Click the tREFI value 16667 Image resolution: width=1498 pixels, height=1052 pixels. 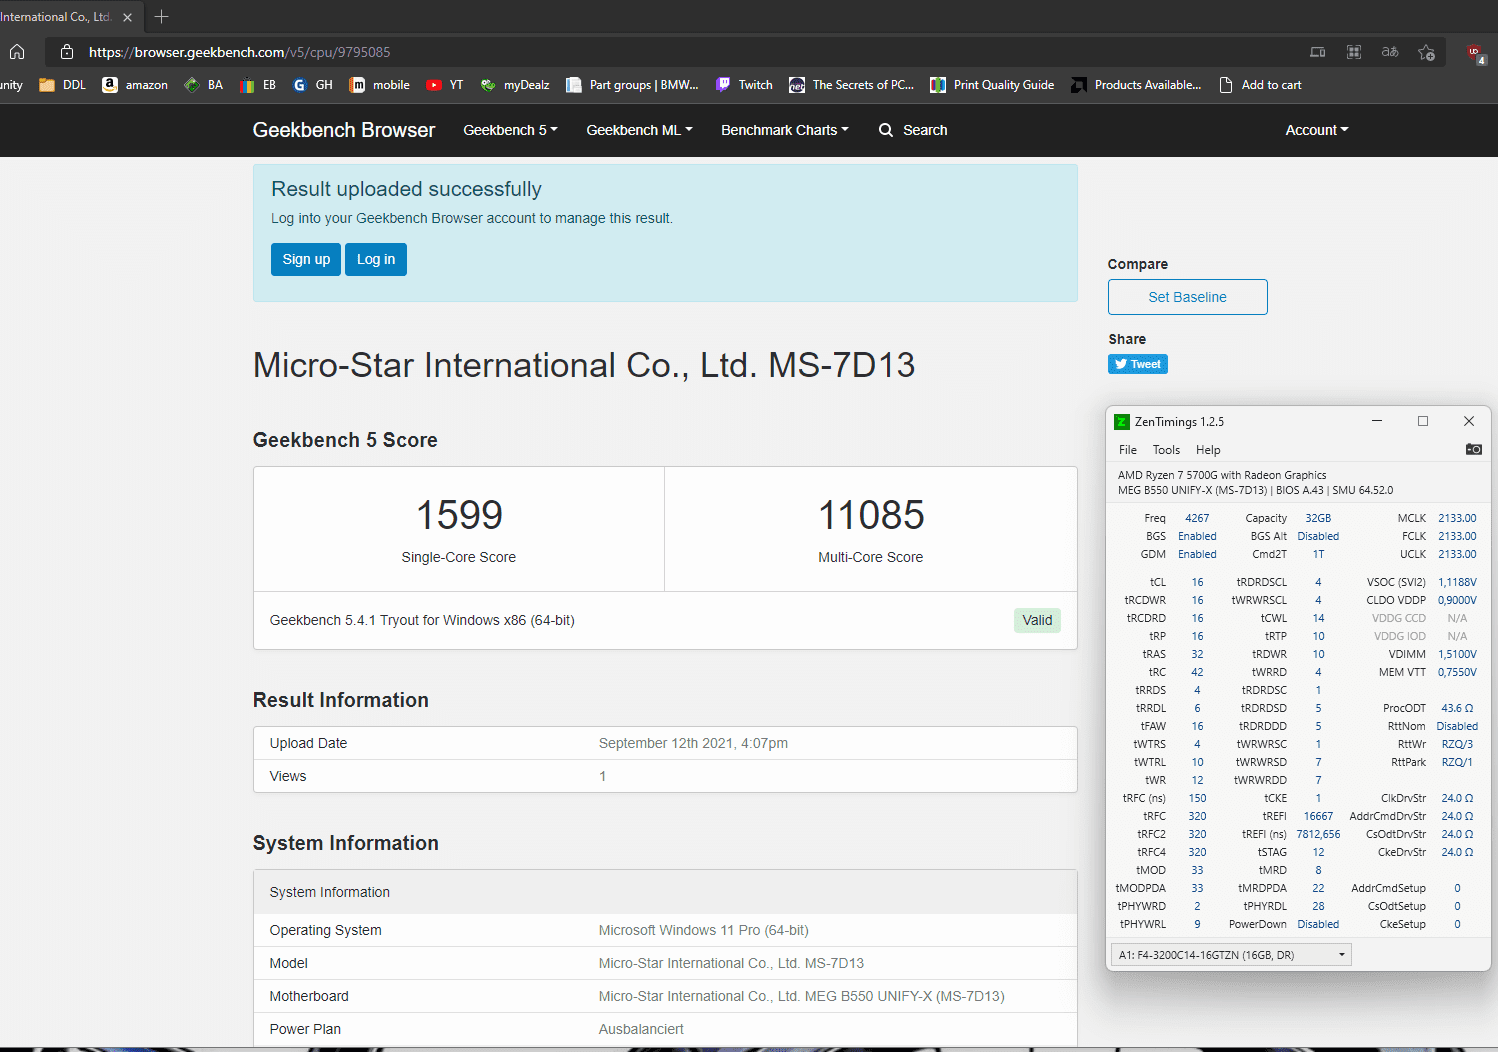pyautogui.click(x=1318, y=816)
